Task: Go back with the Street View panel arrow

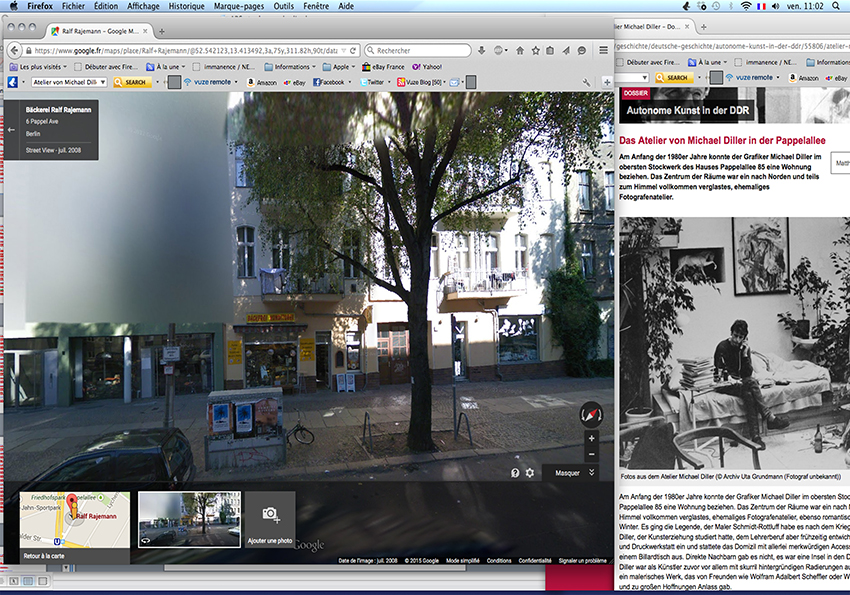Action: click(x=11, y=130)
